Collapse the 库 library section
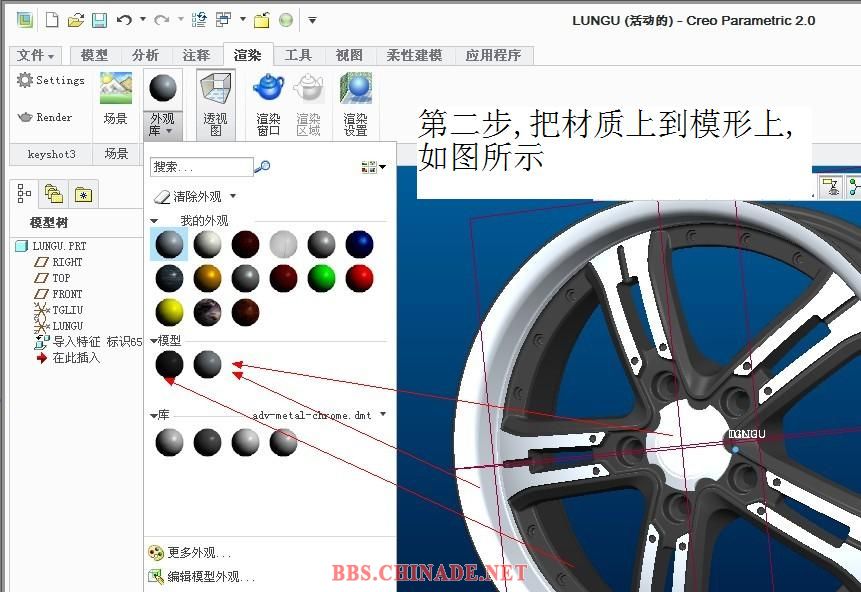 pos(154,416)
